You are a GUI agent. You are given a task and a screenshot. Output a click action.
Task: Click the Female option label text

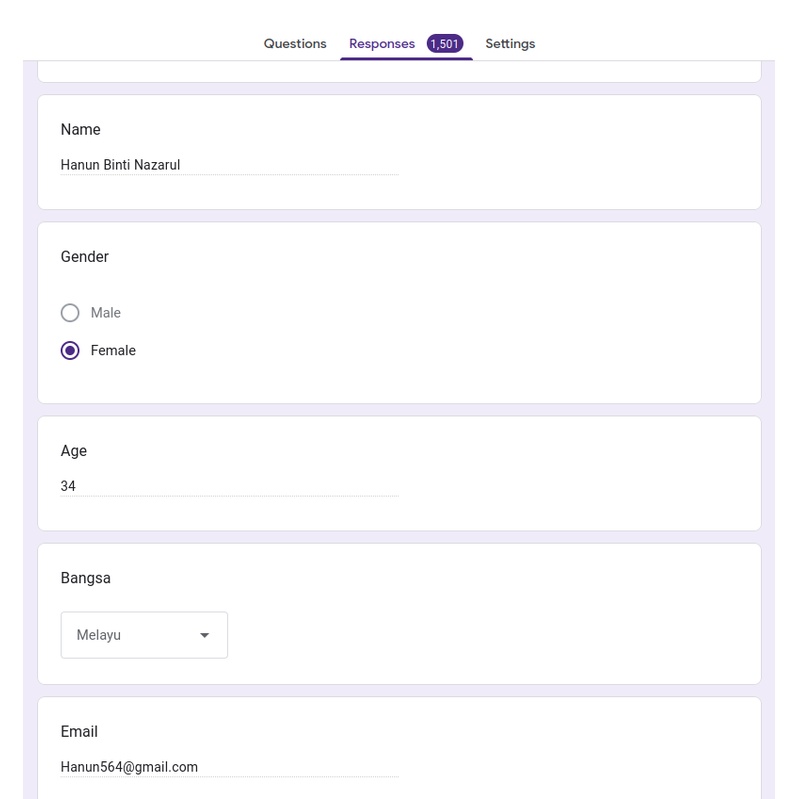tap(113, 351)
